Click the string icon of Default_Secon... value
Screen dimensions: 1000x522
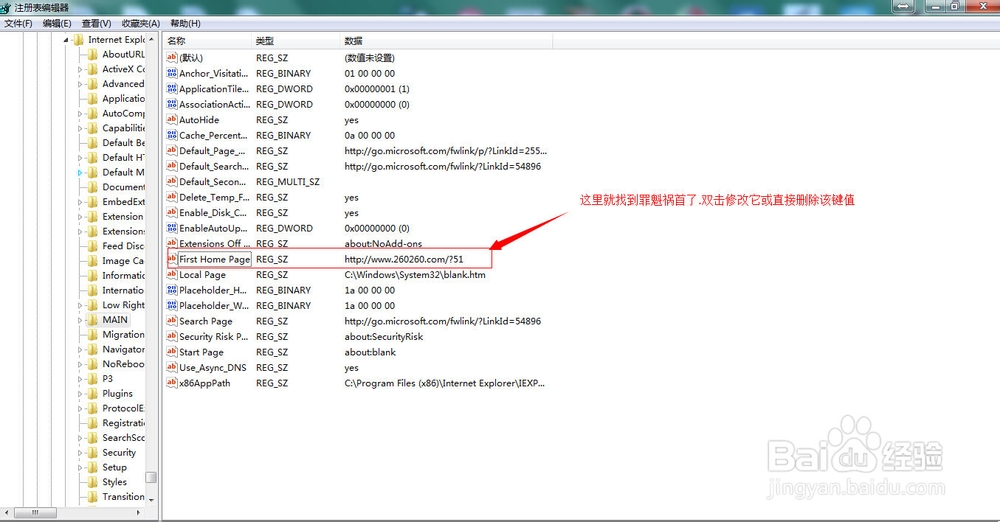pyautogui.click(x=172, y=181)
